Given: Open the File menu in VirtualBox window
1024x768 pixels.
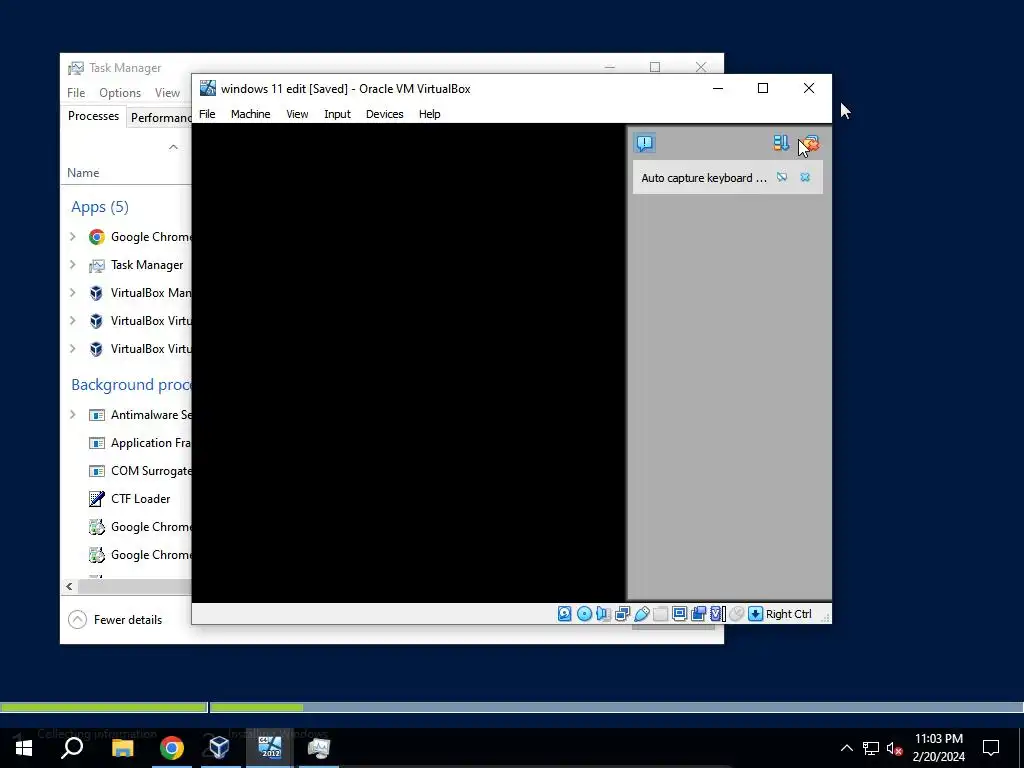Looking at the screenshot, I should pyautogui.click(x=207, y=114).
